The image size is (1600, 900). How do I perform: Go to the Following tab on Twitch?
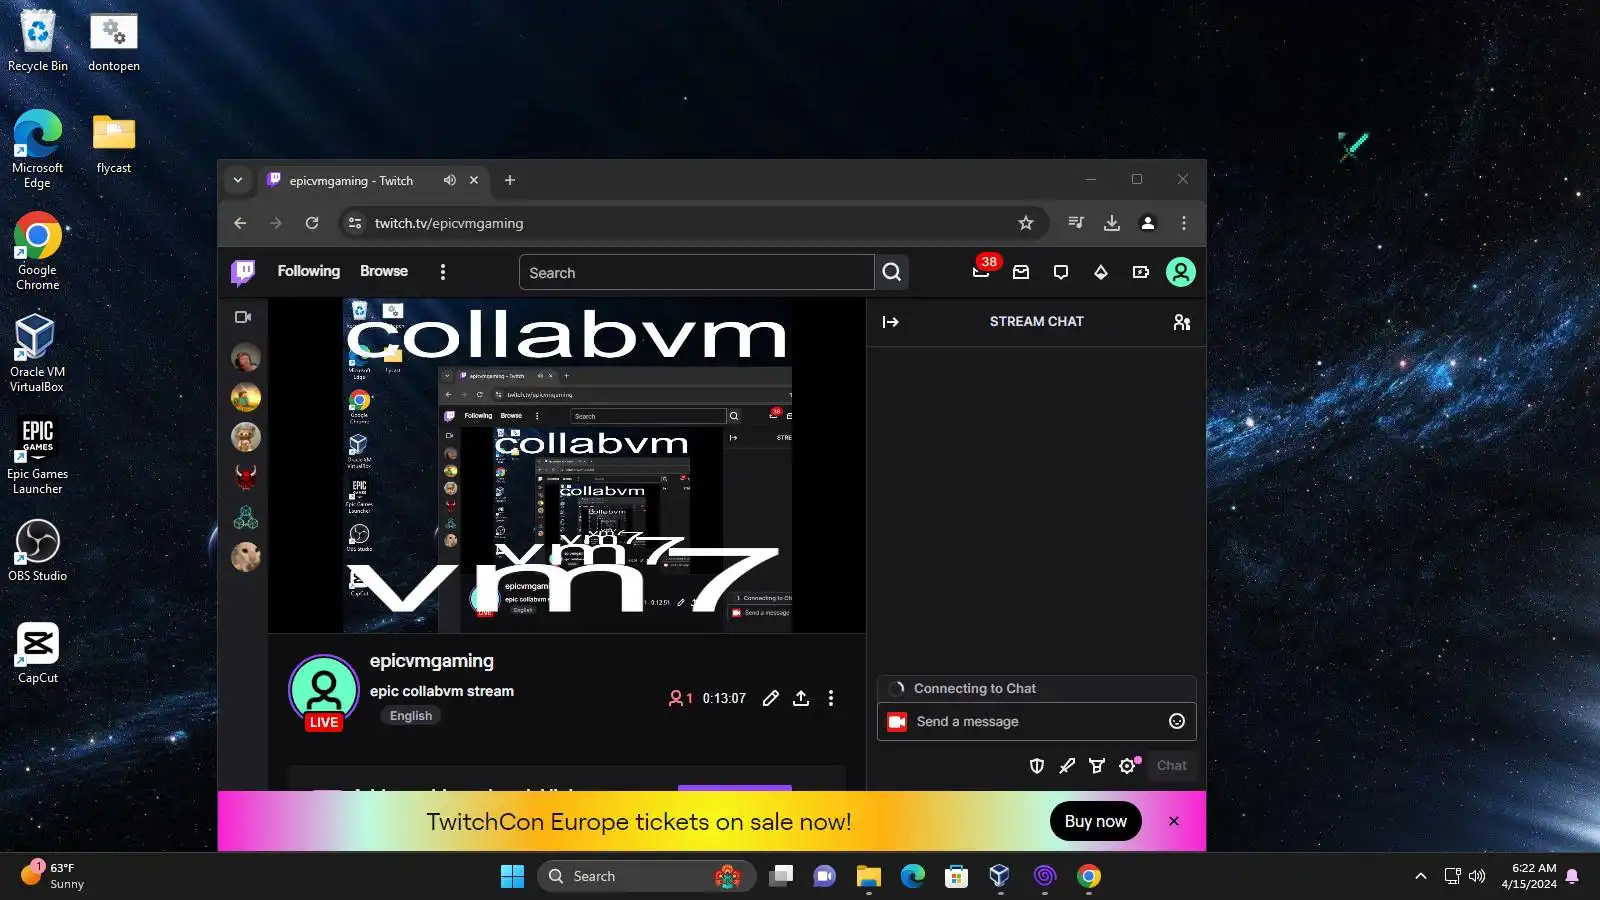309,271
